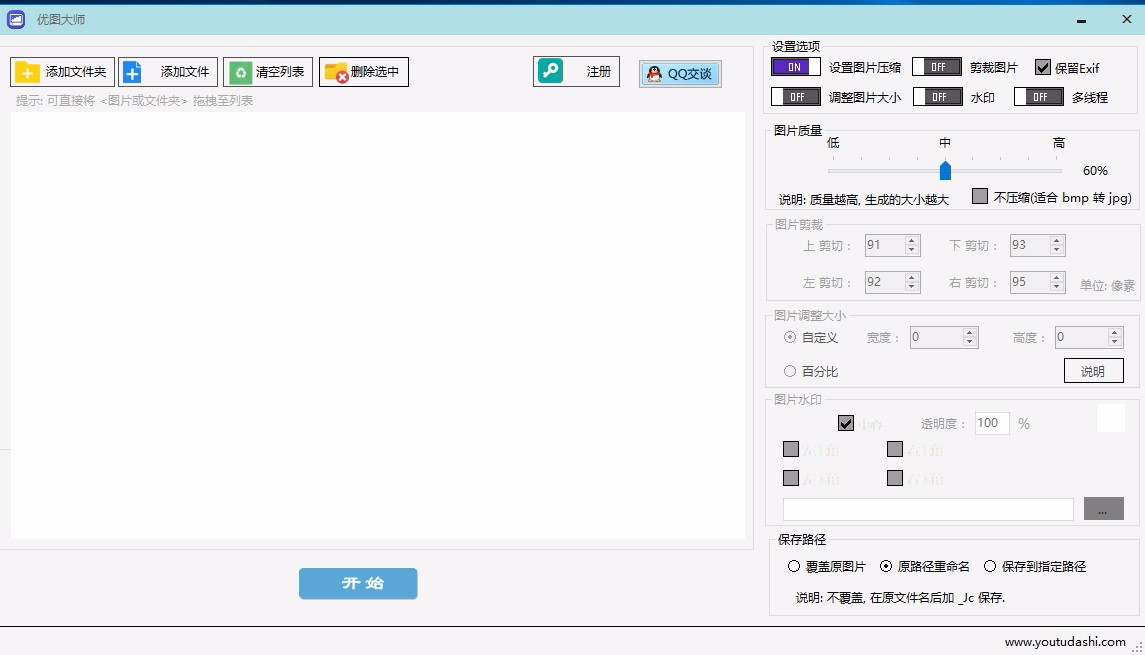Switch on the 水印 watermark toggle
This screenshot has height=655, width=1145.
937,96
